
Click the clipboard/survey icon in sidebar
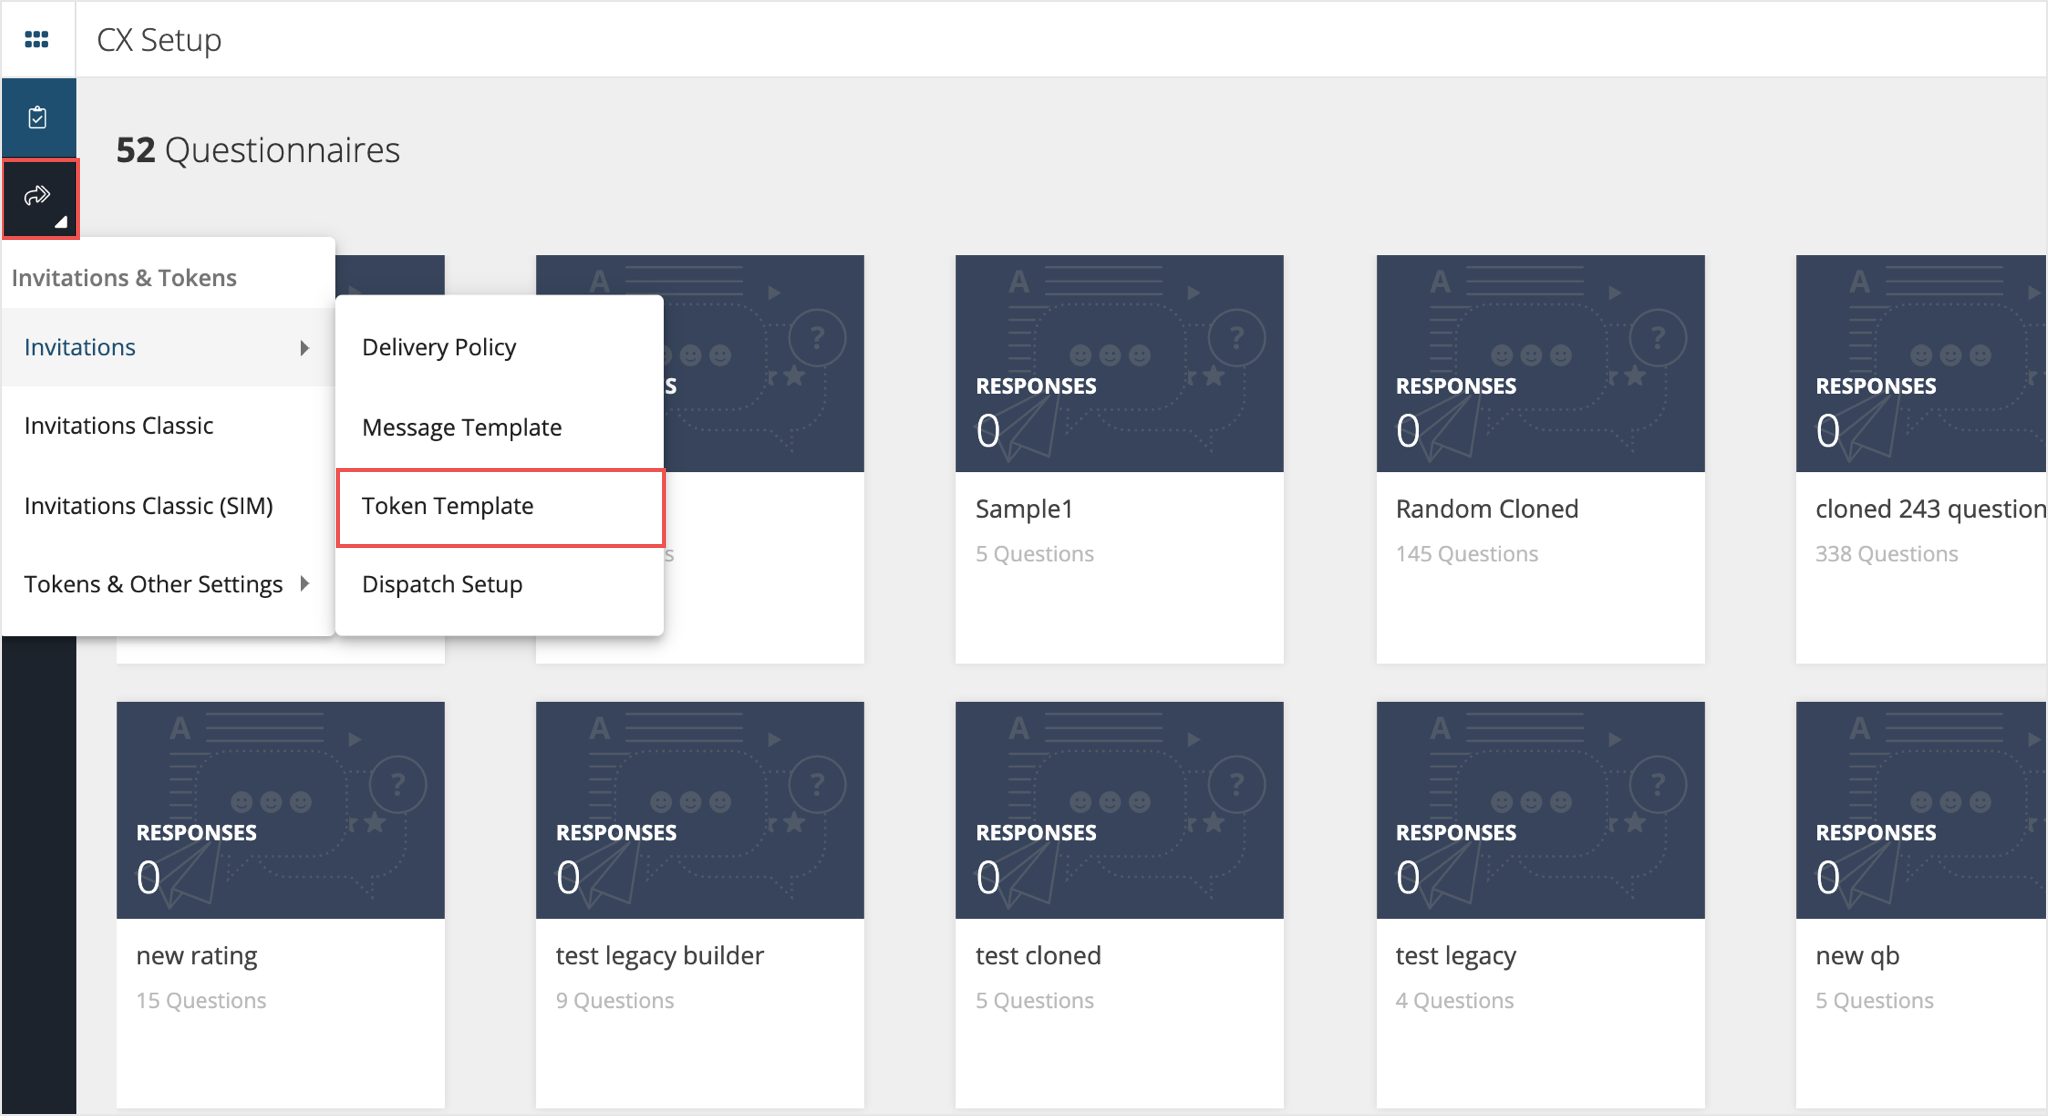[37, 117]
